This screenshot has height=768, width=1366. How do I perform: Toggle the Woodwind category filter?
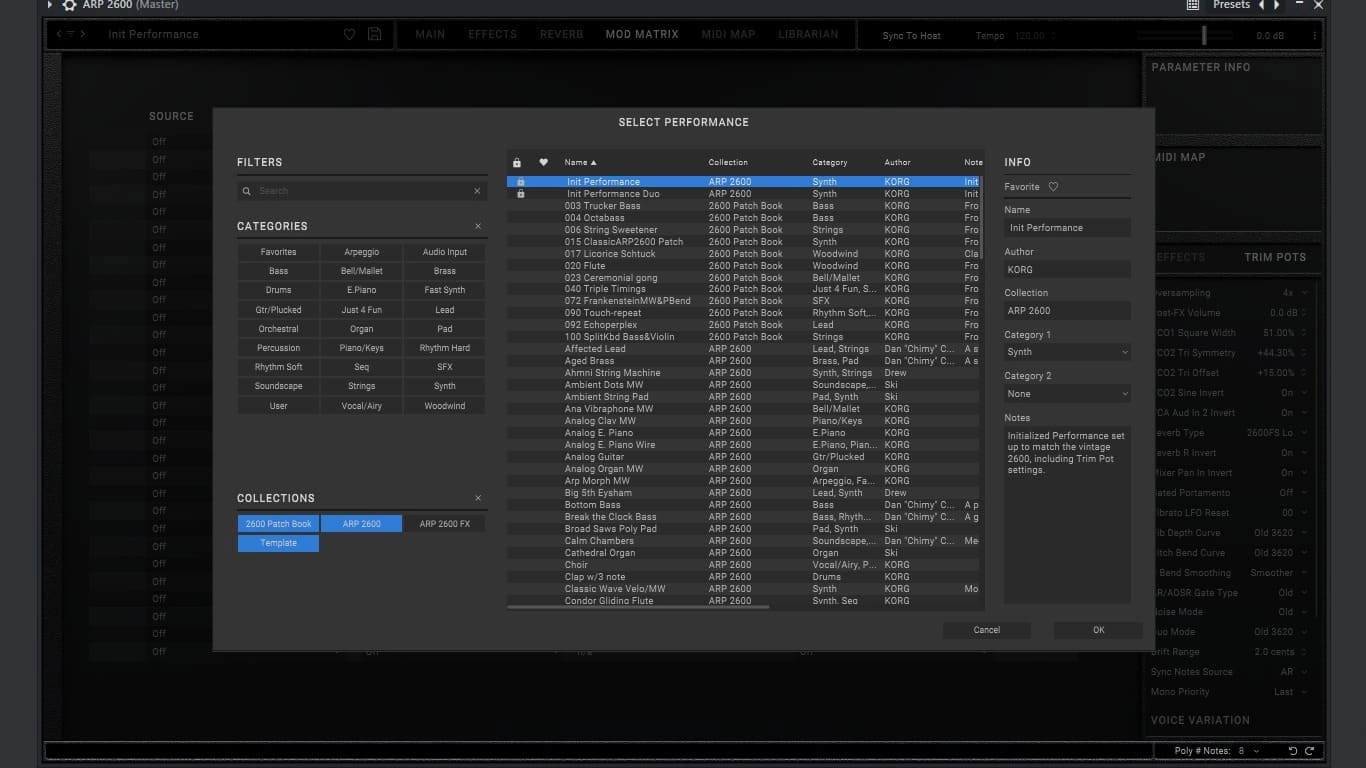[445, 406]
